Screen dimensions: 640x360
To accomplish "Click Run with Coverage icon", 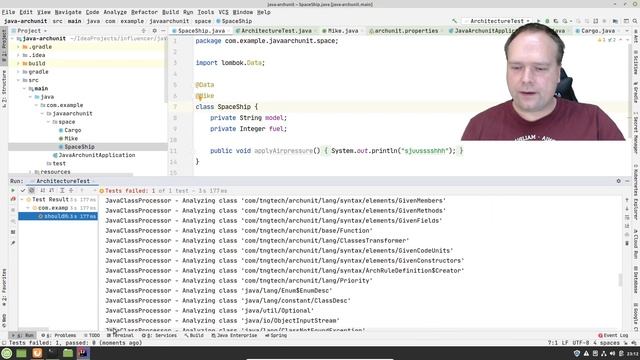I will (x=556, y=21).
